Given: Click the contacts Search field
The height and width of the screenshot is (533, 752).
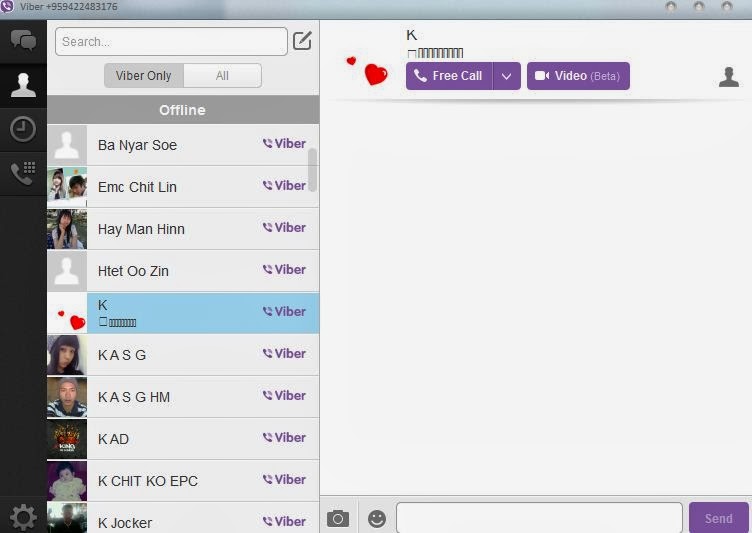Looking at the screenshot, I should [x=171, y=41].
